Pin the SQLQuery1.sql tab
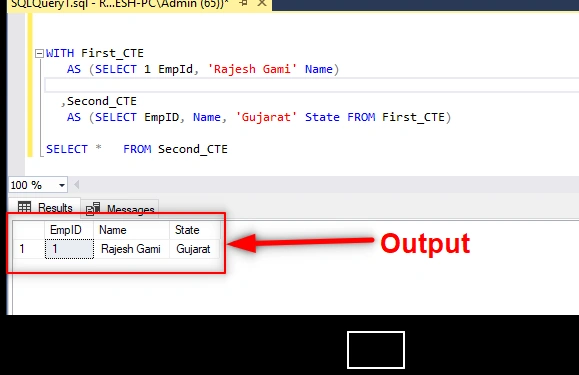Screen dimensions: 579x375 pos(244,3)
